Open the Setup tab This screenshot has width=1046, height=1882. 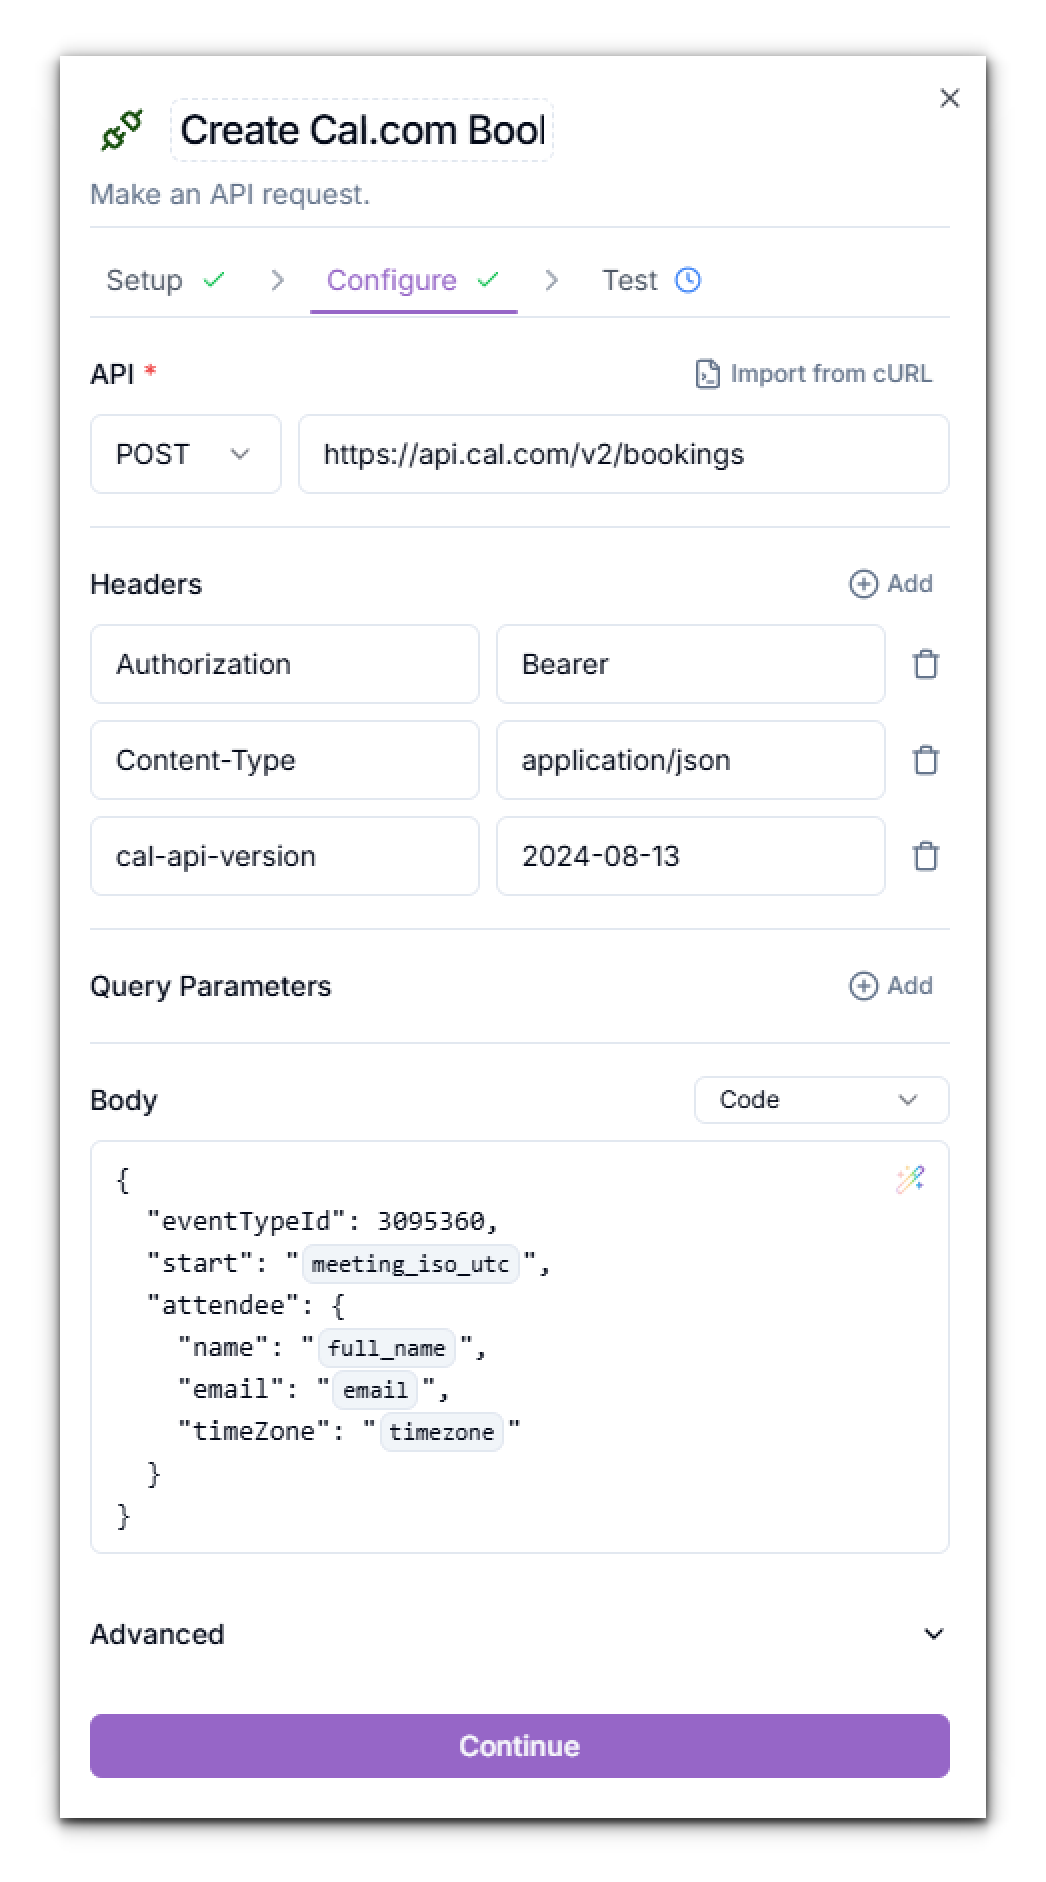[165, 280]
